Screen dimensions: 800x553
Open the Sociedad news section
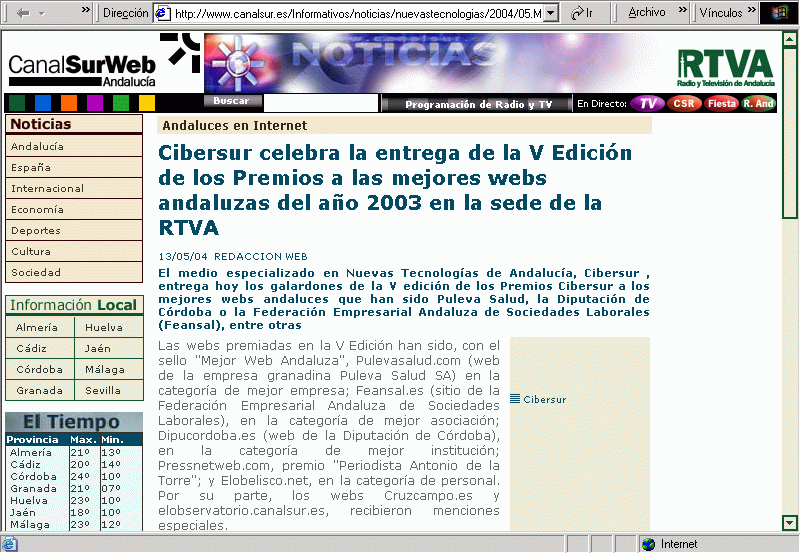point(73,272)
